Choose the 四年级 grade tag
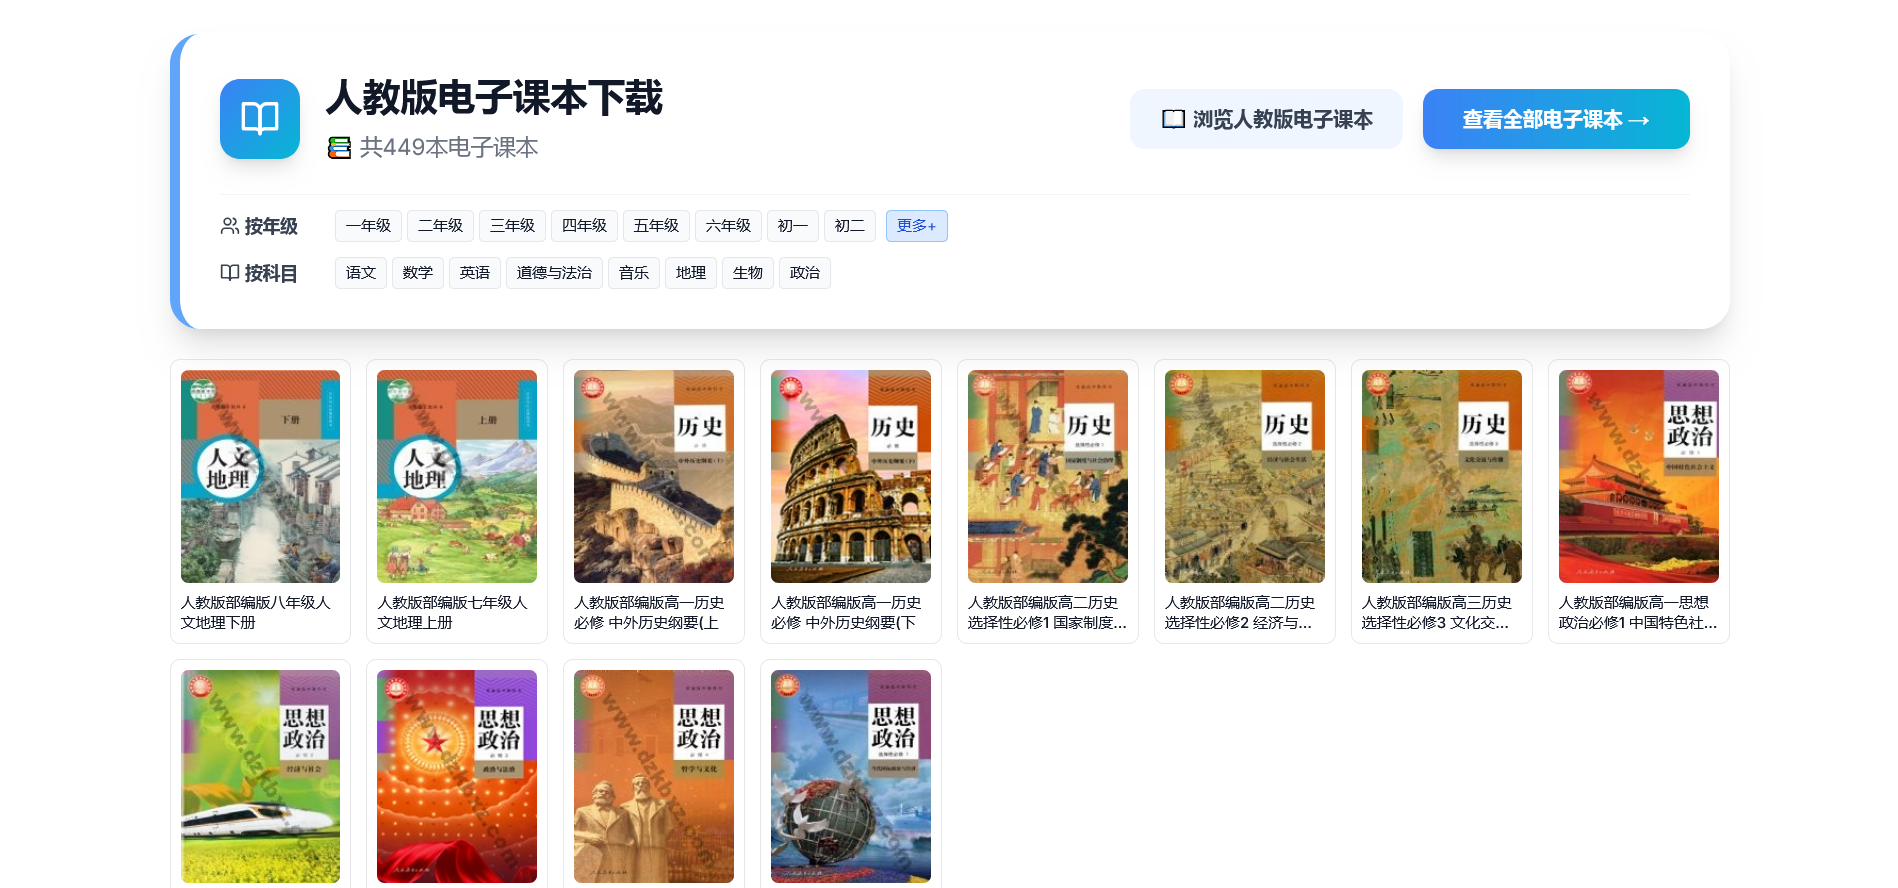1898x888 pixels. point(584,226)
